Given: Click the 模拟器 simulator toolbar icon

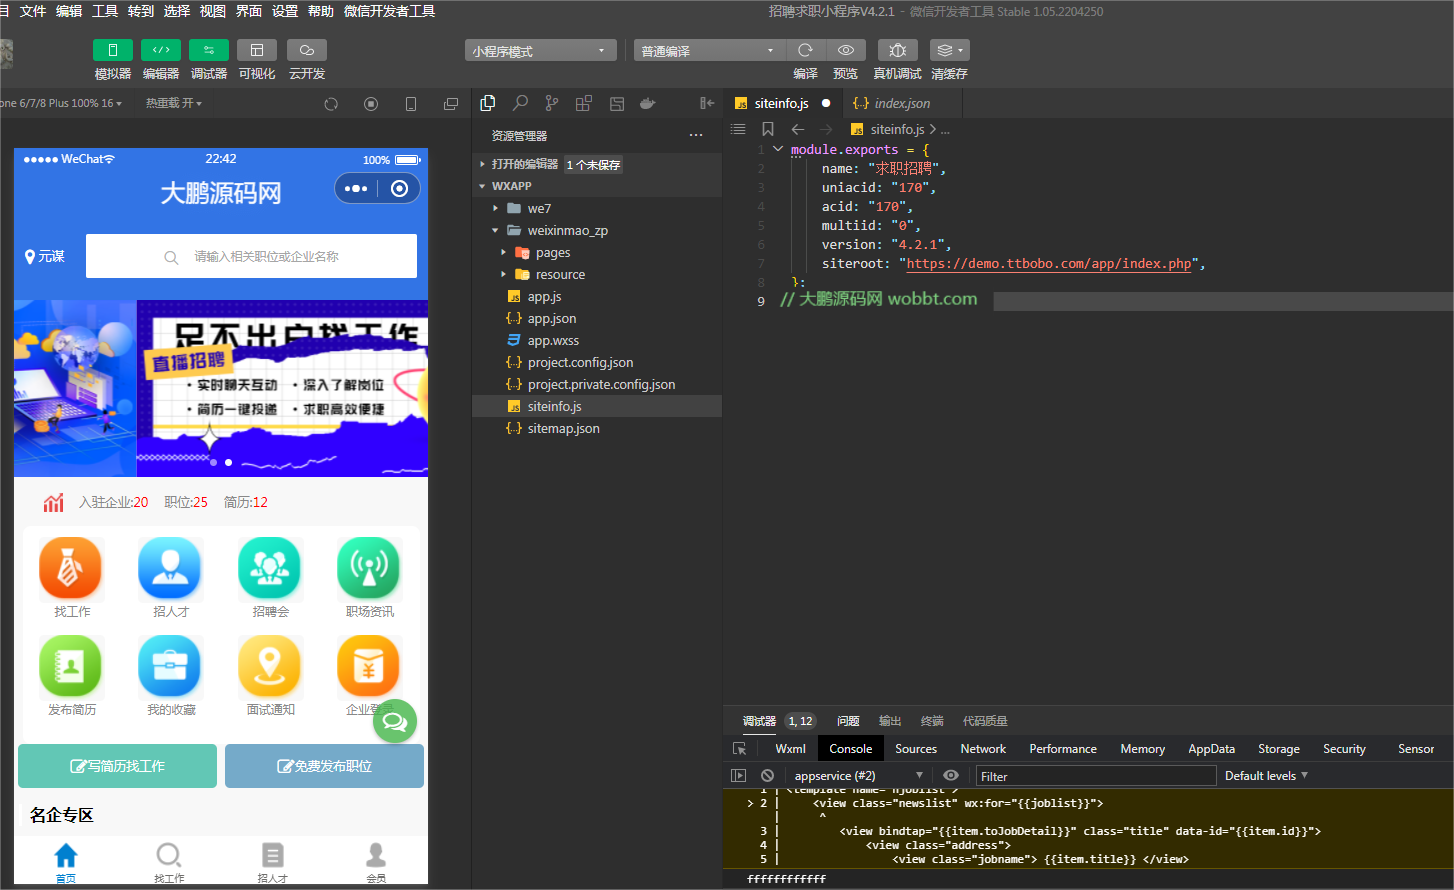Looking at the screenshot, I should tap(113, 50).
